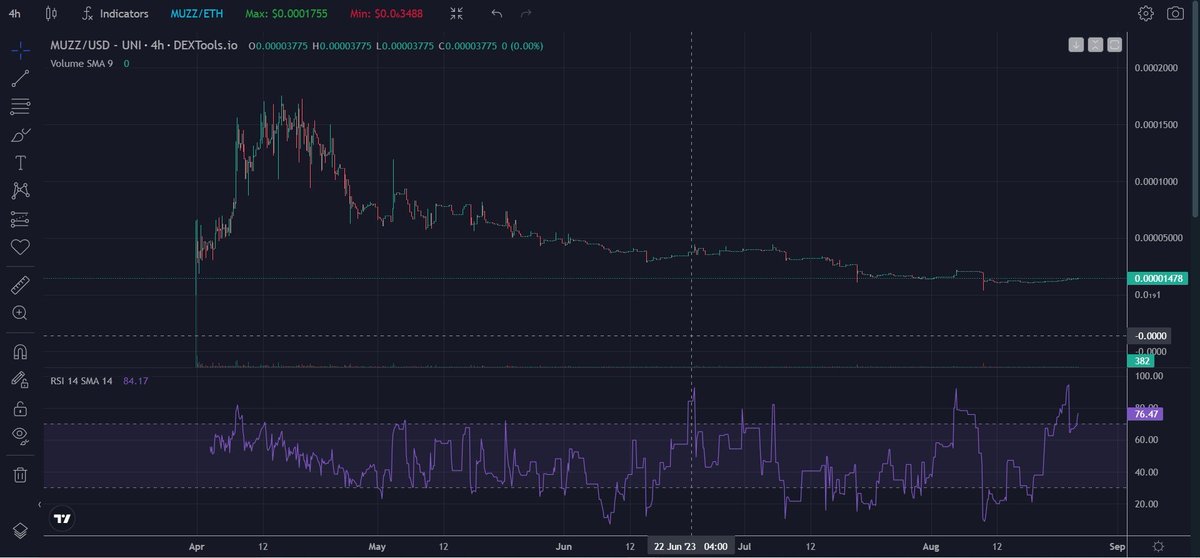Remove drawings with the trash icon
The image size is (1200, 558).
[19, 475]
